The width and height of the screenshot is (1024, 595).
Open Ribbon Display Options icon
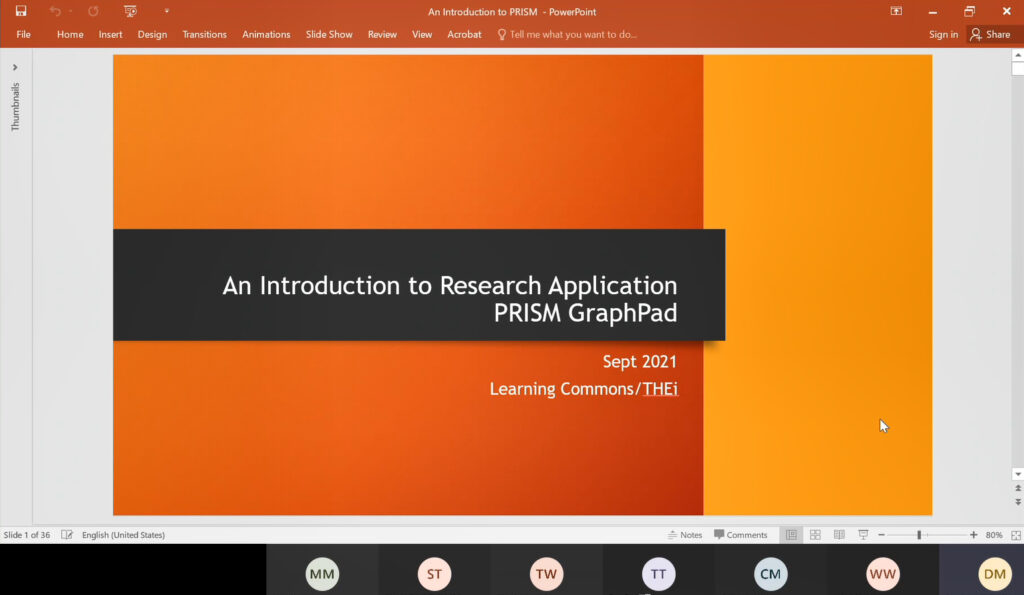896,11
